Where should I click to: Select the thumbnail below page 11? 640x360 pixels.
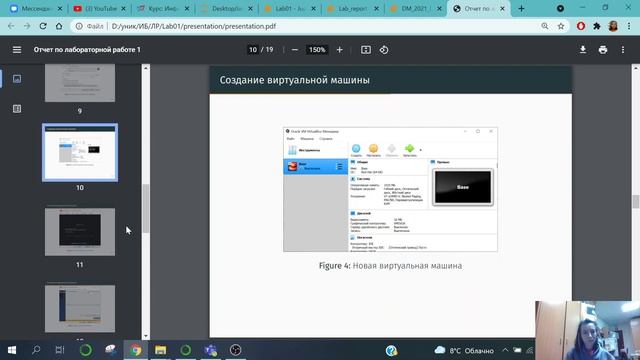point(80,309)
